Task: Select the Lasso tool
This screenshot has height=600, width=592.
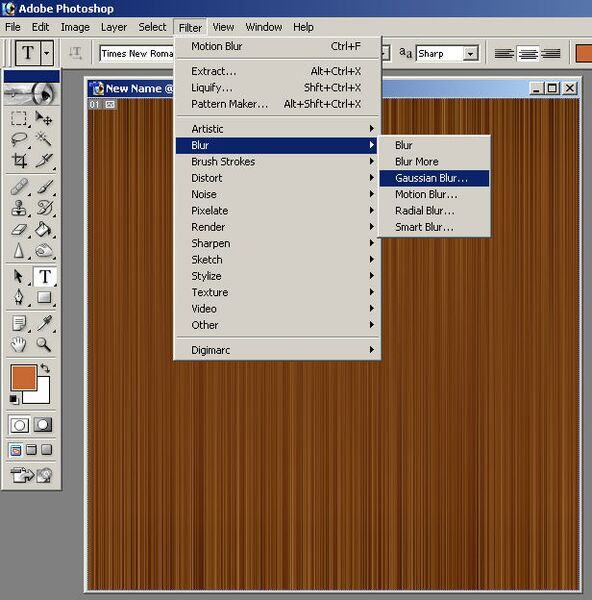Action: 18,139
